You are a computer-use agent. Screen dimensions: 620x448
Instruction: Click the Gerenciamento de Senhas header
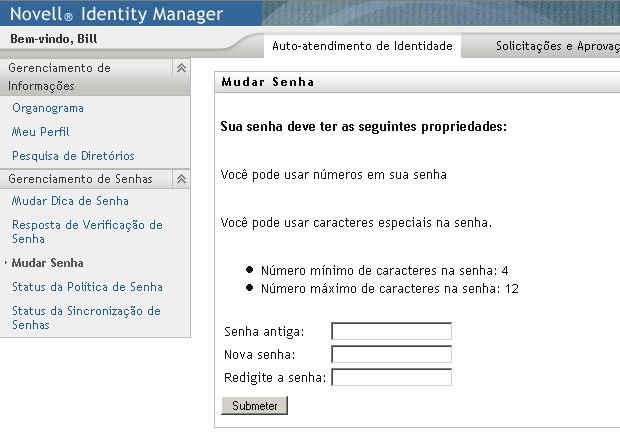(x=80, y=179)
